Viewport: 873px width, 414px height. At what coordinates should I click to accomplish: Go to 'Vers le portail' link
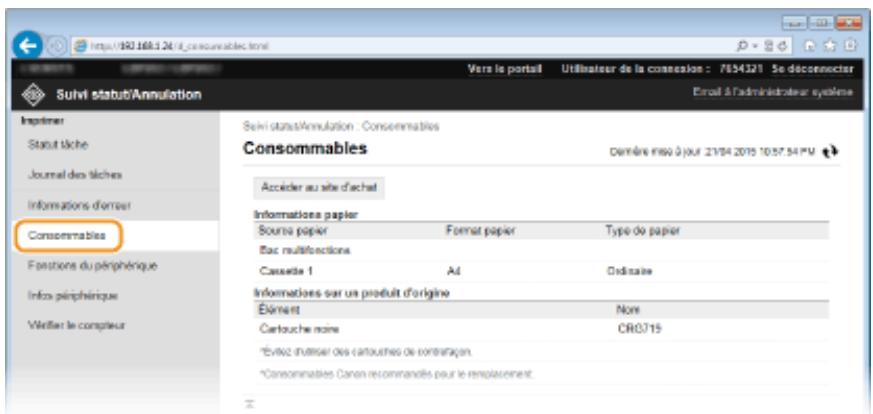point(505,68)
